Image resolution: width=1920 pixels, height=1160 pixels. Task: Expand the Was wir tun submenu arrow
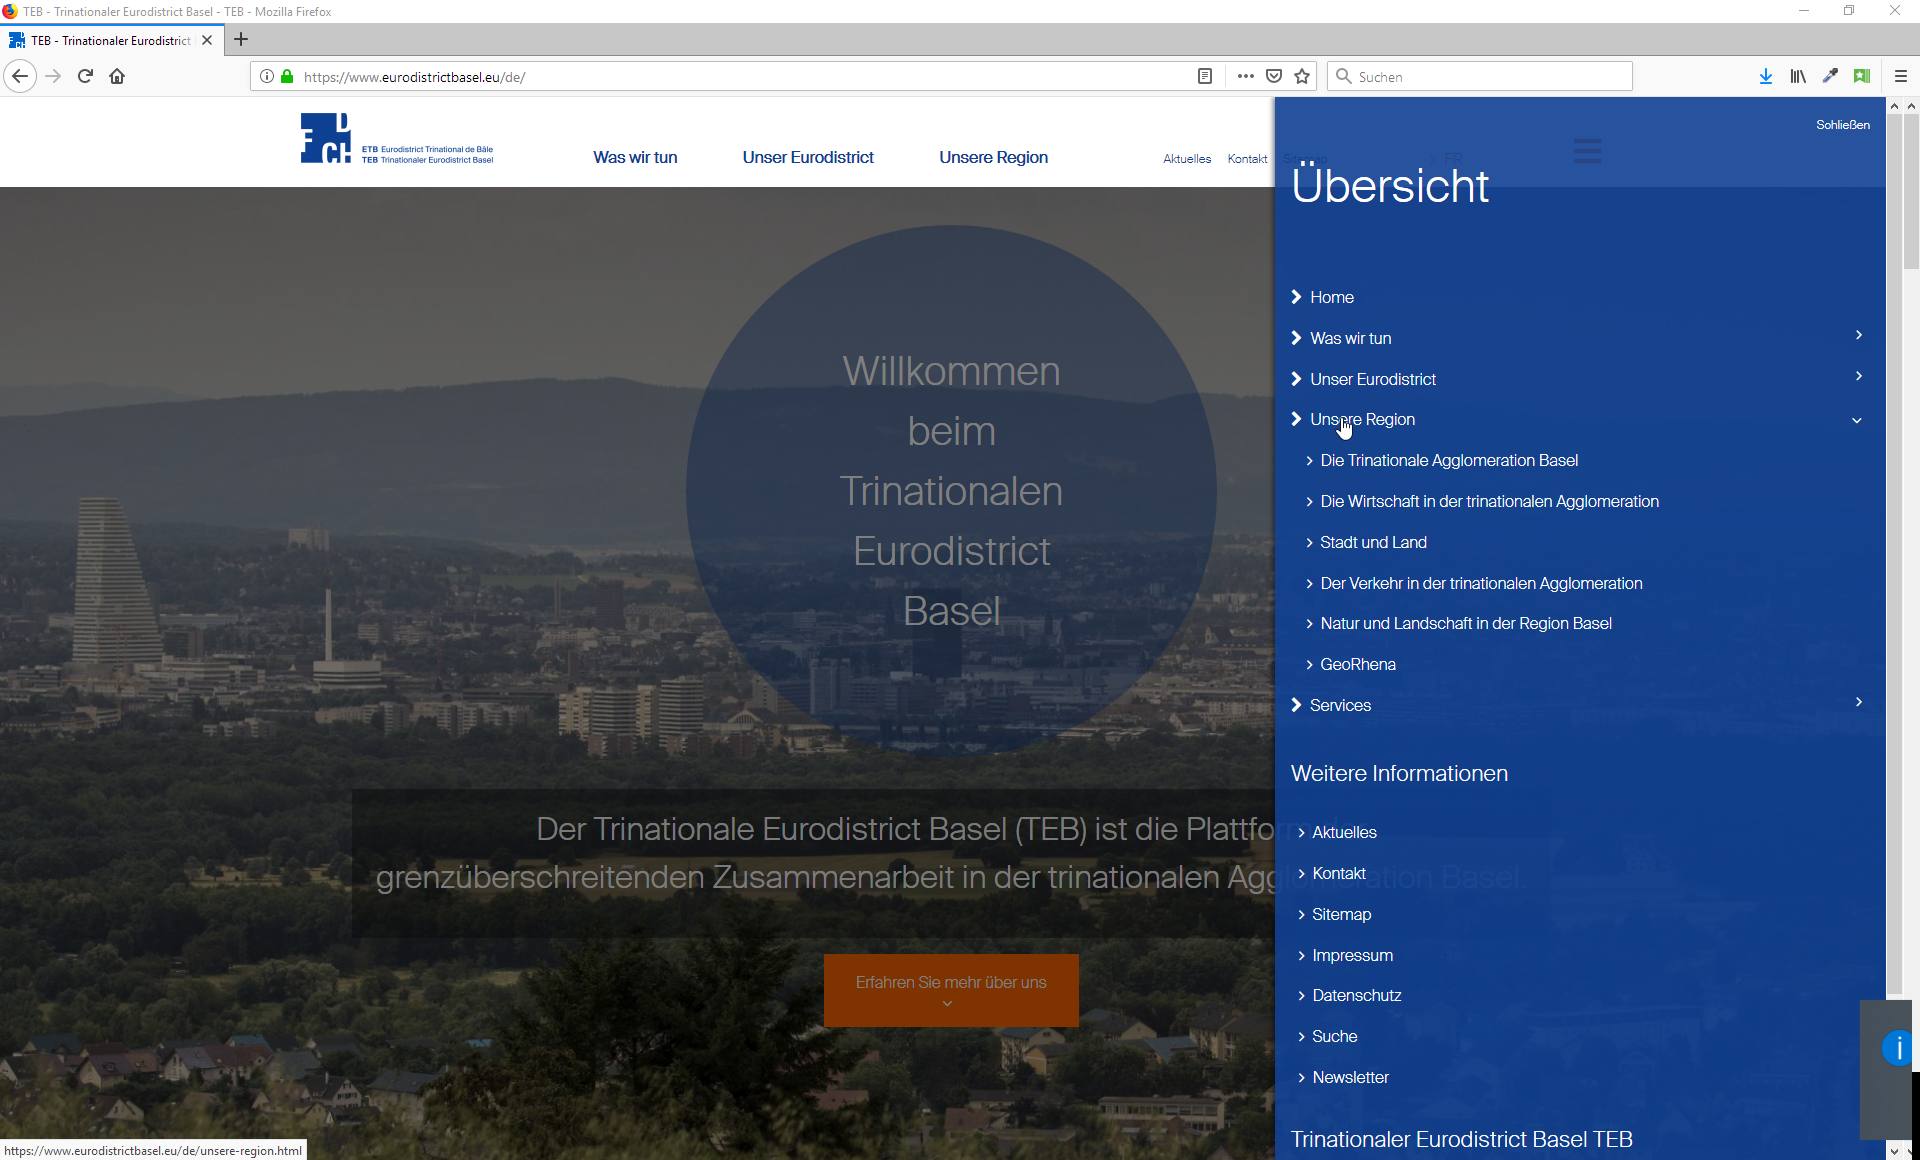coord(1858,336)
